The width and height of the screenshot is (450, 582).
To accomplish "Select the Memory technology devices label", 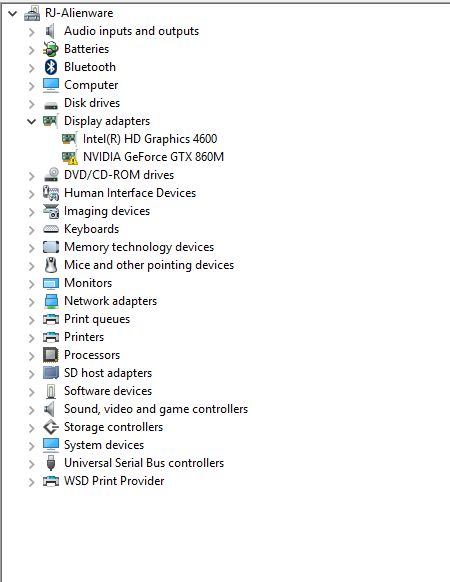I will point(139,247).
